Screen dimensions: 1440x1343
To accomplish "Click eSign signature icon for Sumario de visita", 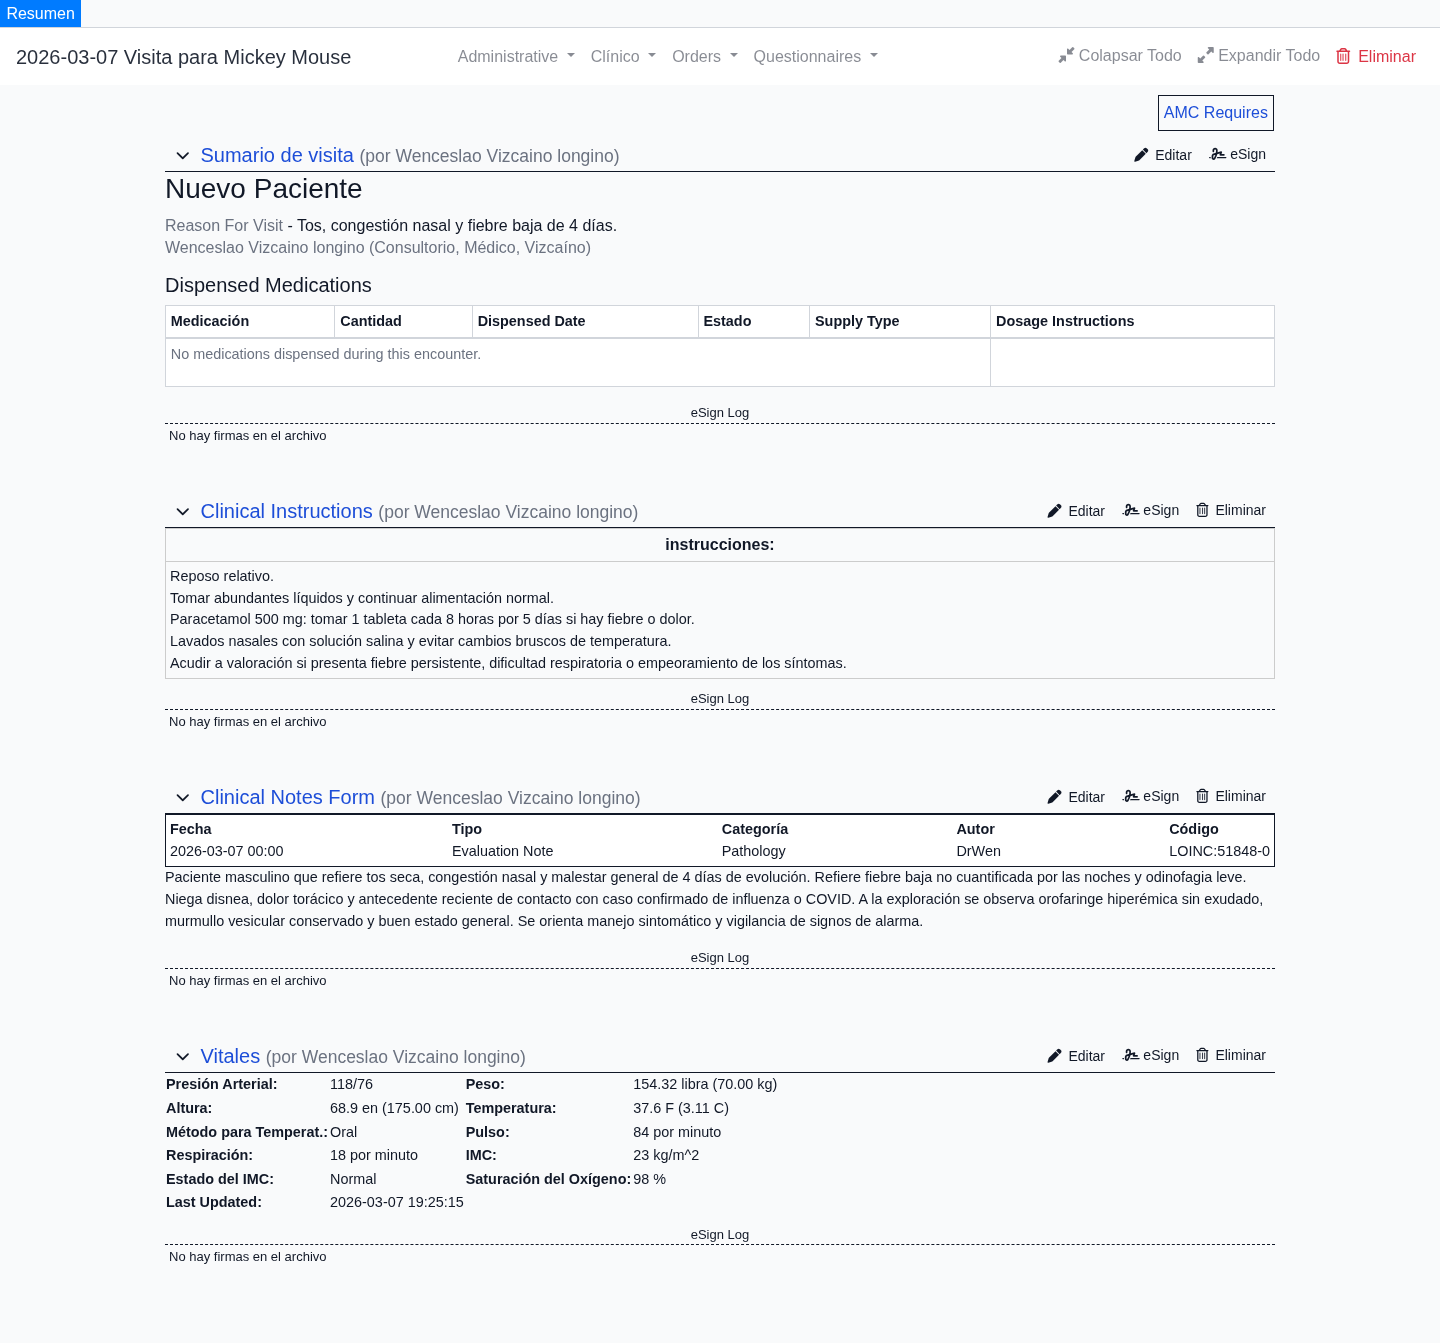I will (x=1217, y=154).
